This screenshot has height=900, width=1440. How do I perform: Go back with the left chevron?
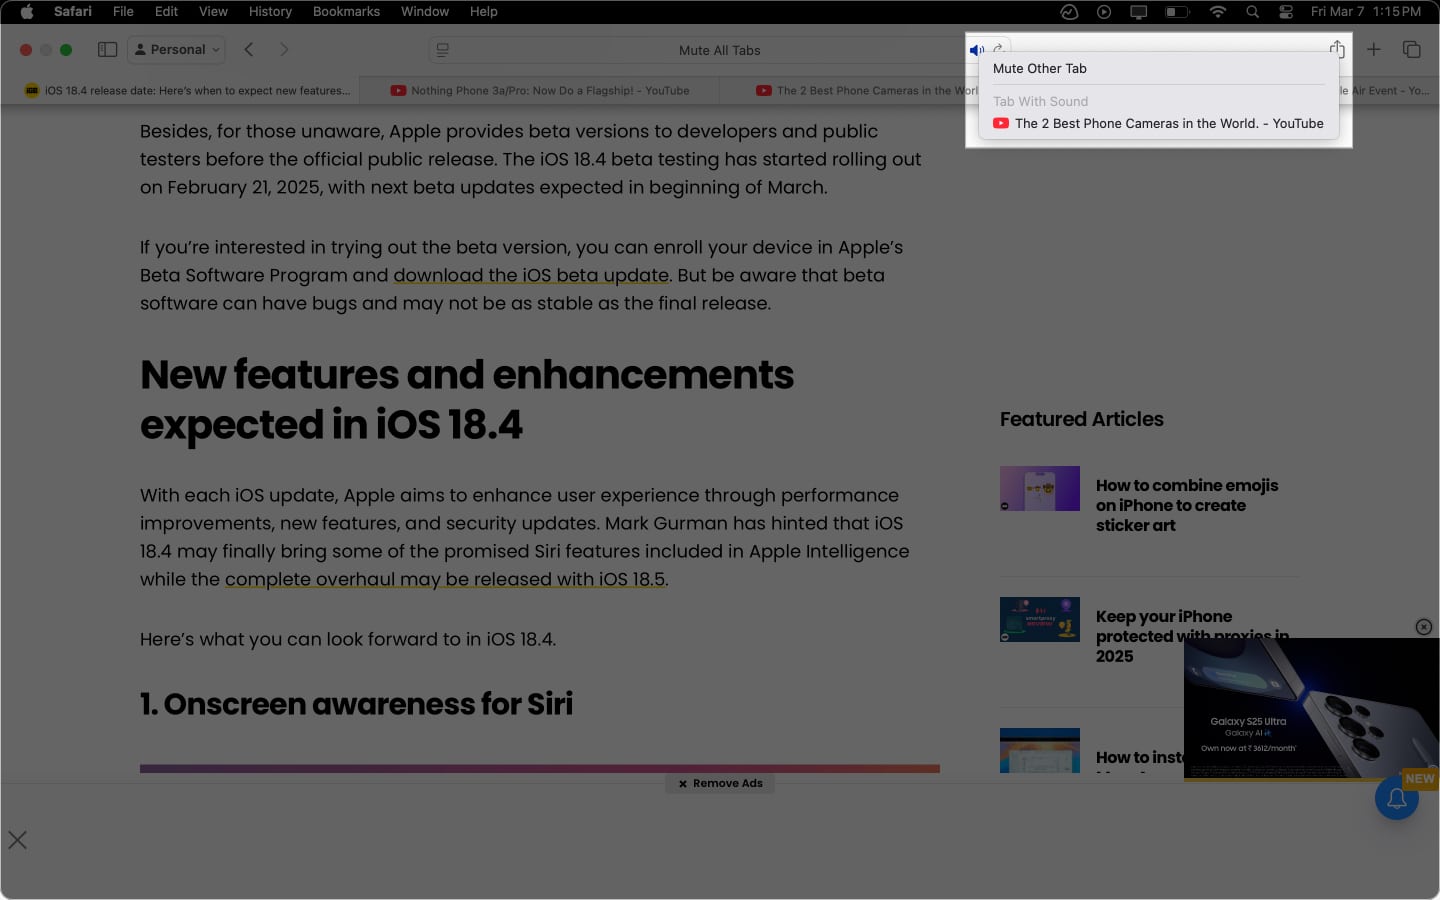[249, 49]
